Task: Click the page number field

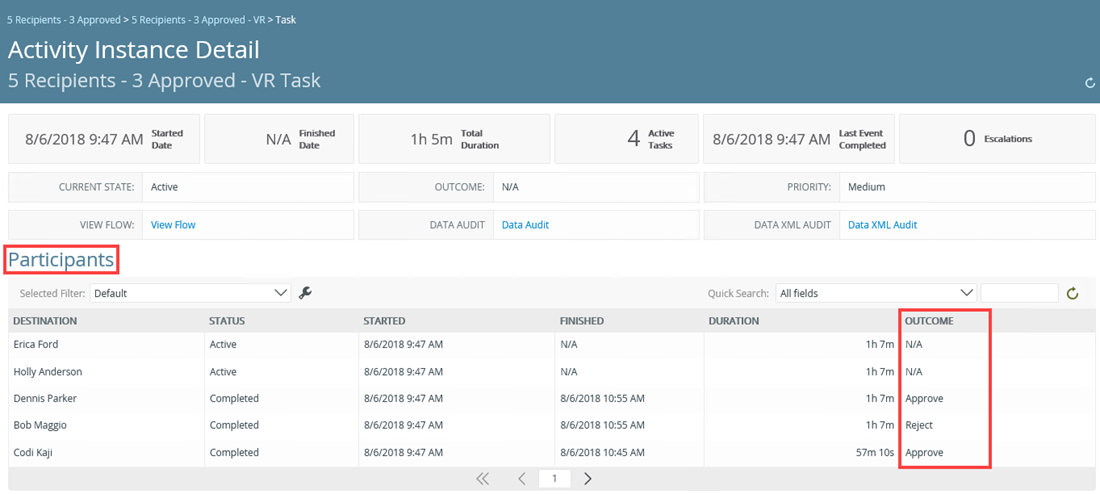Action: click(x=554, y=479)
